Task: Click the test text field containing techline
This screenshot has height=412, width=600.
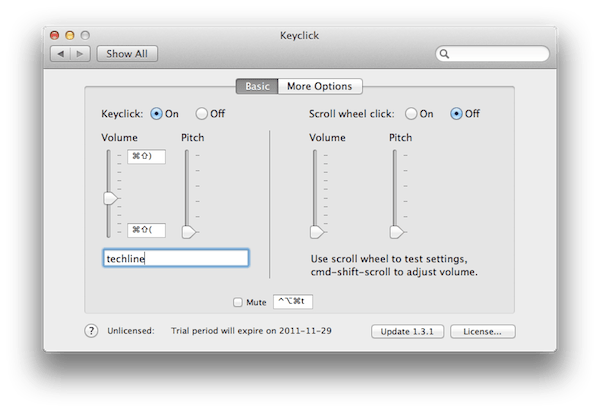Action: (x=176, y=258)
